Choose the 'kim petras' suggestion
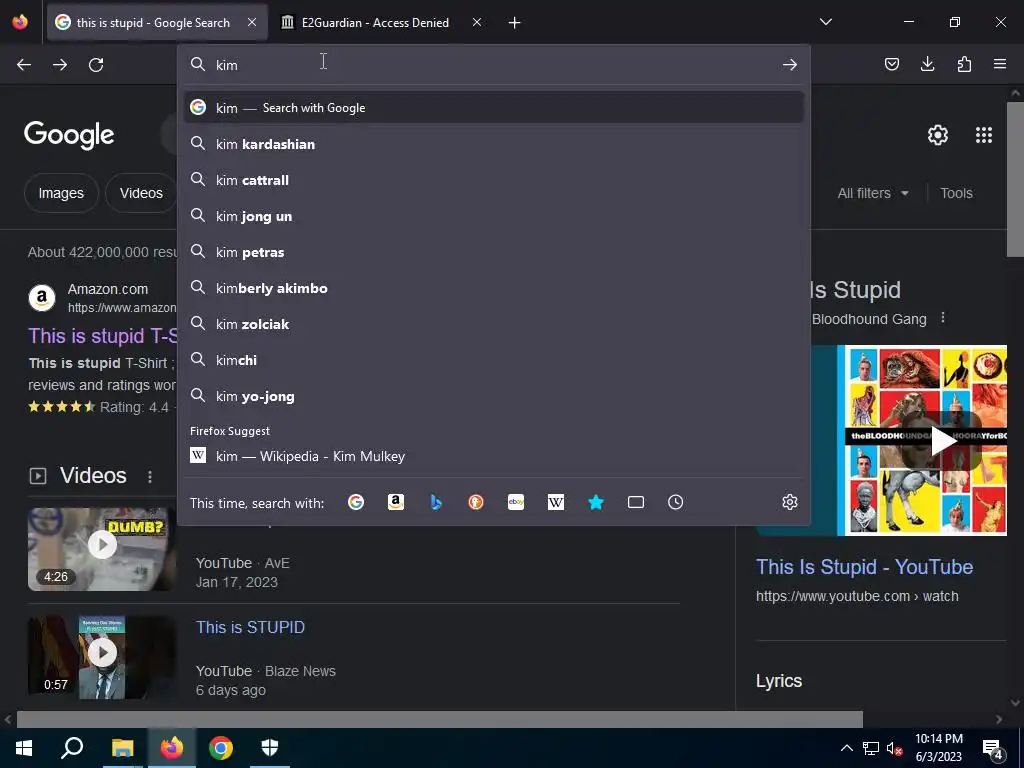This screenshot has height=768, width=1024. (494, 252)
